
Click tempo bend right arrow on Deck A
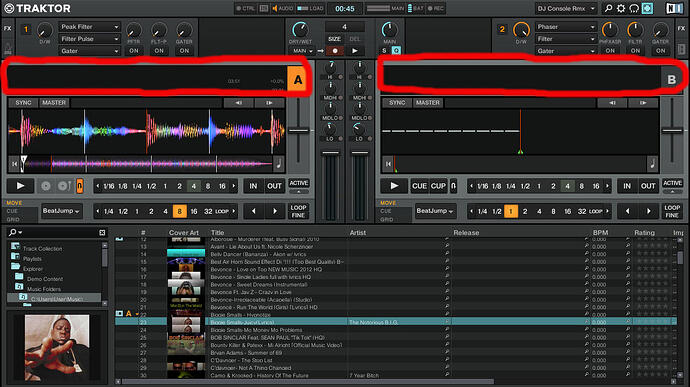point(269,103)
